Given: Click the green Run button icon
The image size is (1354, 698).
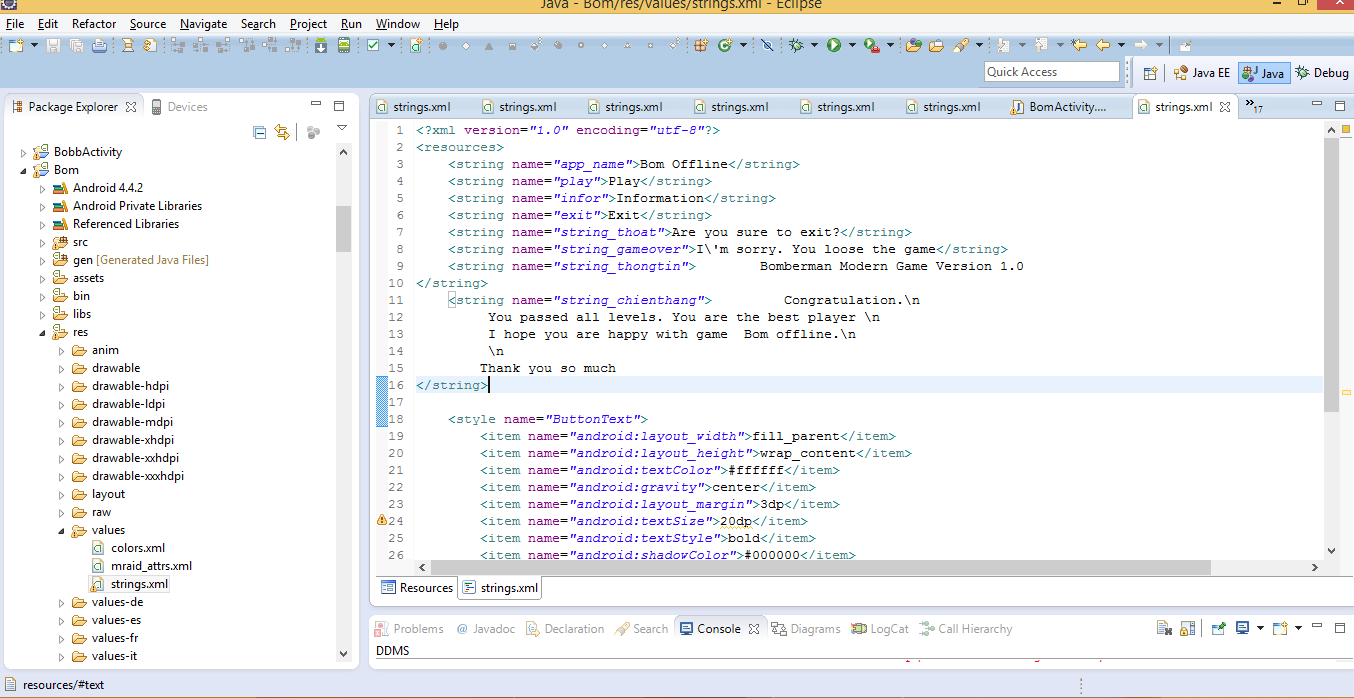Looking at the screenshot, I should tap(834, 45).
